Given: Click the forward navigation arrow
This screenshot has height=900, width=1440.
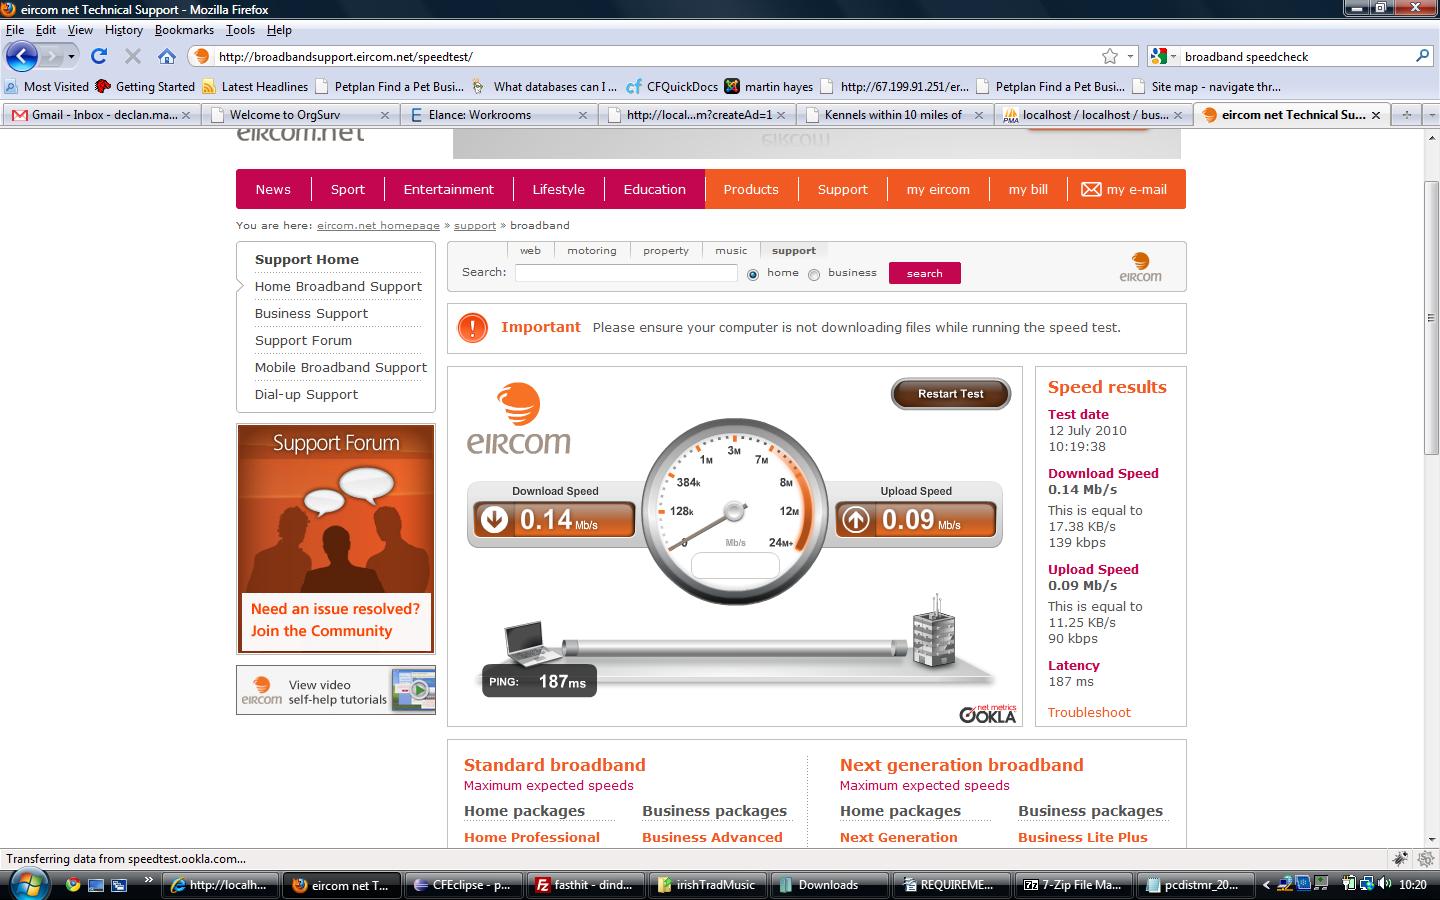Looking at the screenshot, I should point(51,56).
